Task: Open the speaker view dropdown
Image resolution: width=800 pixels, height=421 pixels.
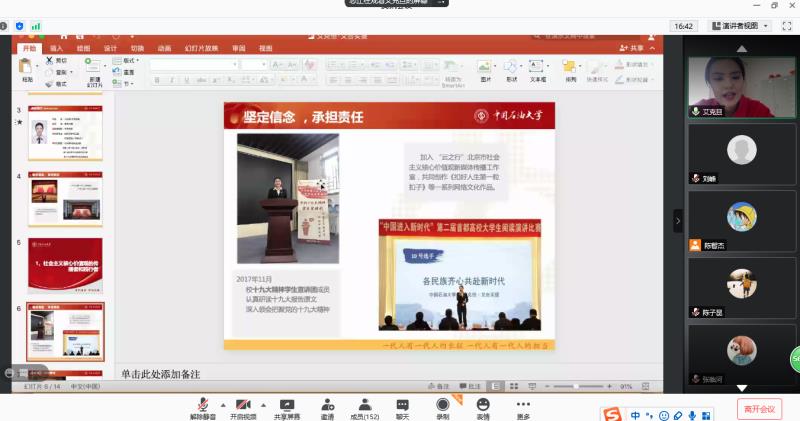Action: coord(740,25)
